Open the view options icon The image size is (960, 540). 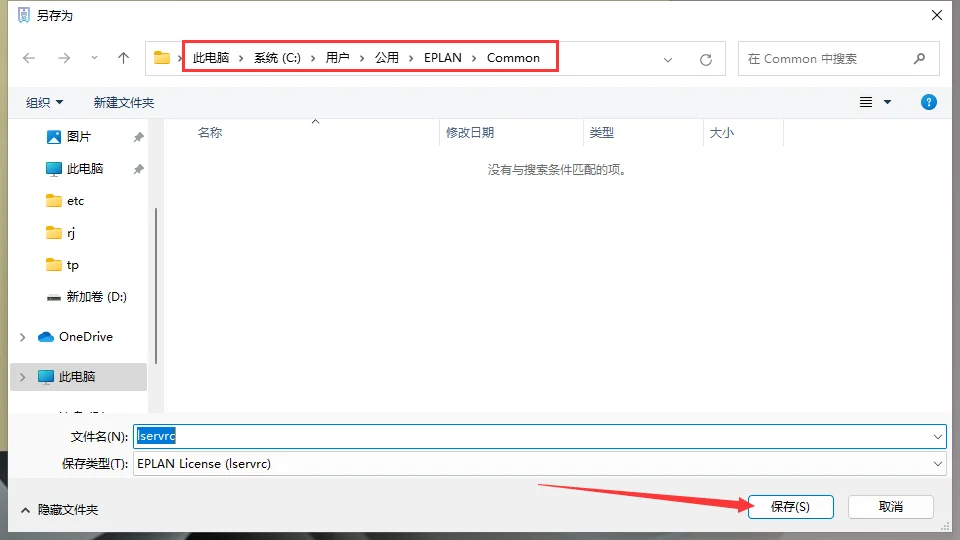click(867, 102)
